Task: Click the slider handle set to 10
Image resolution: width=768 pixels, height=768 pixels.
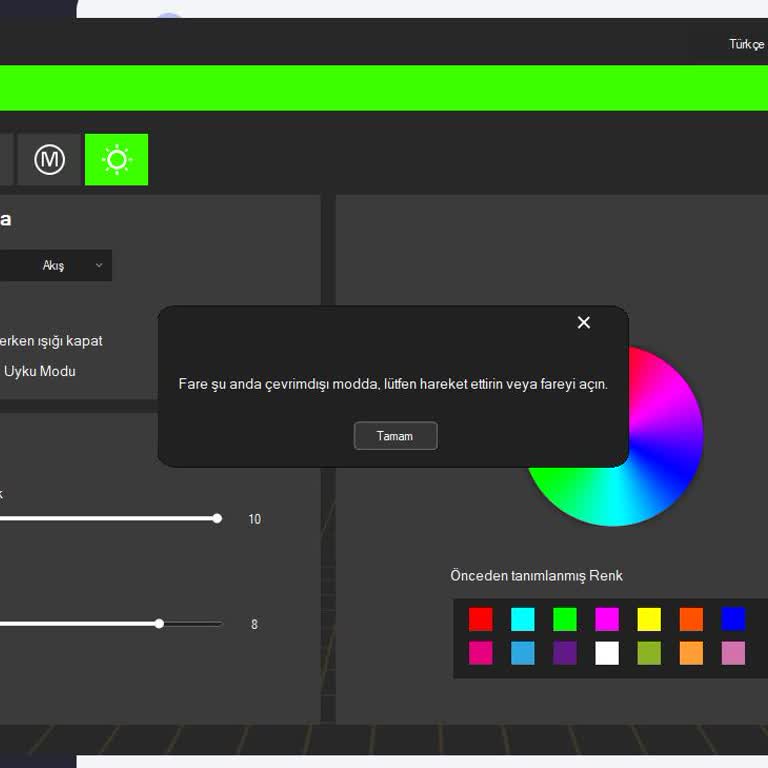Action: [217, 518]
